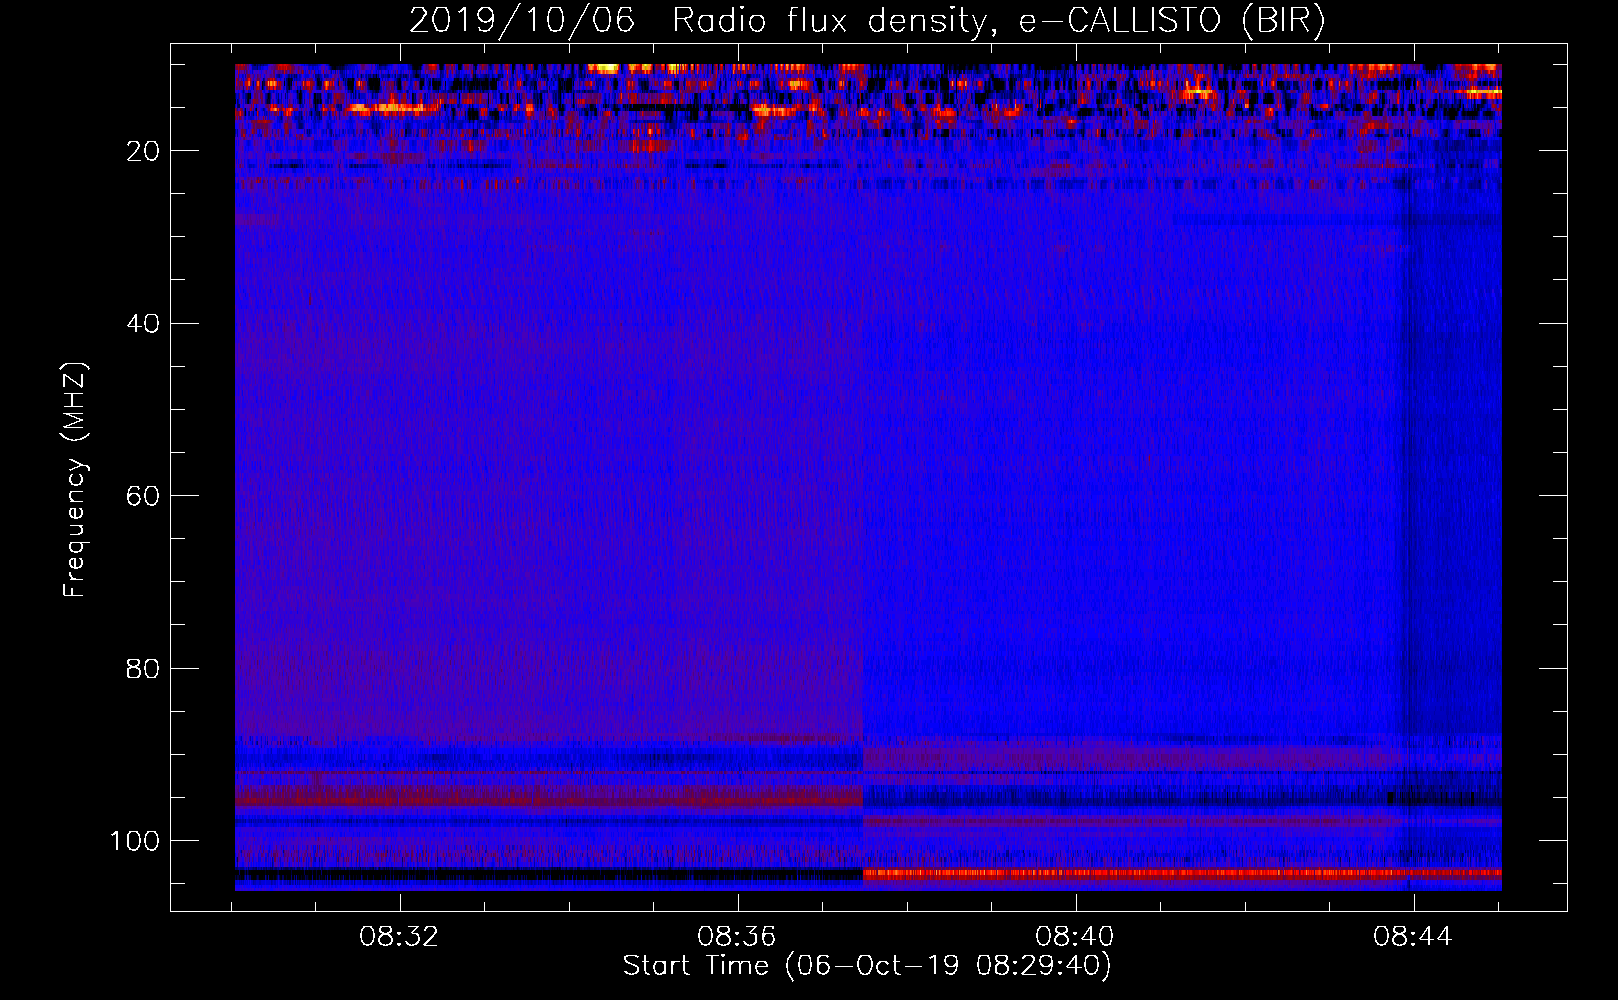Click the 08:40 time tick label
The width and height of the screenshot is (1618, 1000).
click(1075, 937)
